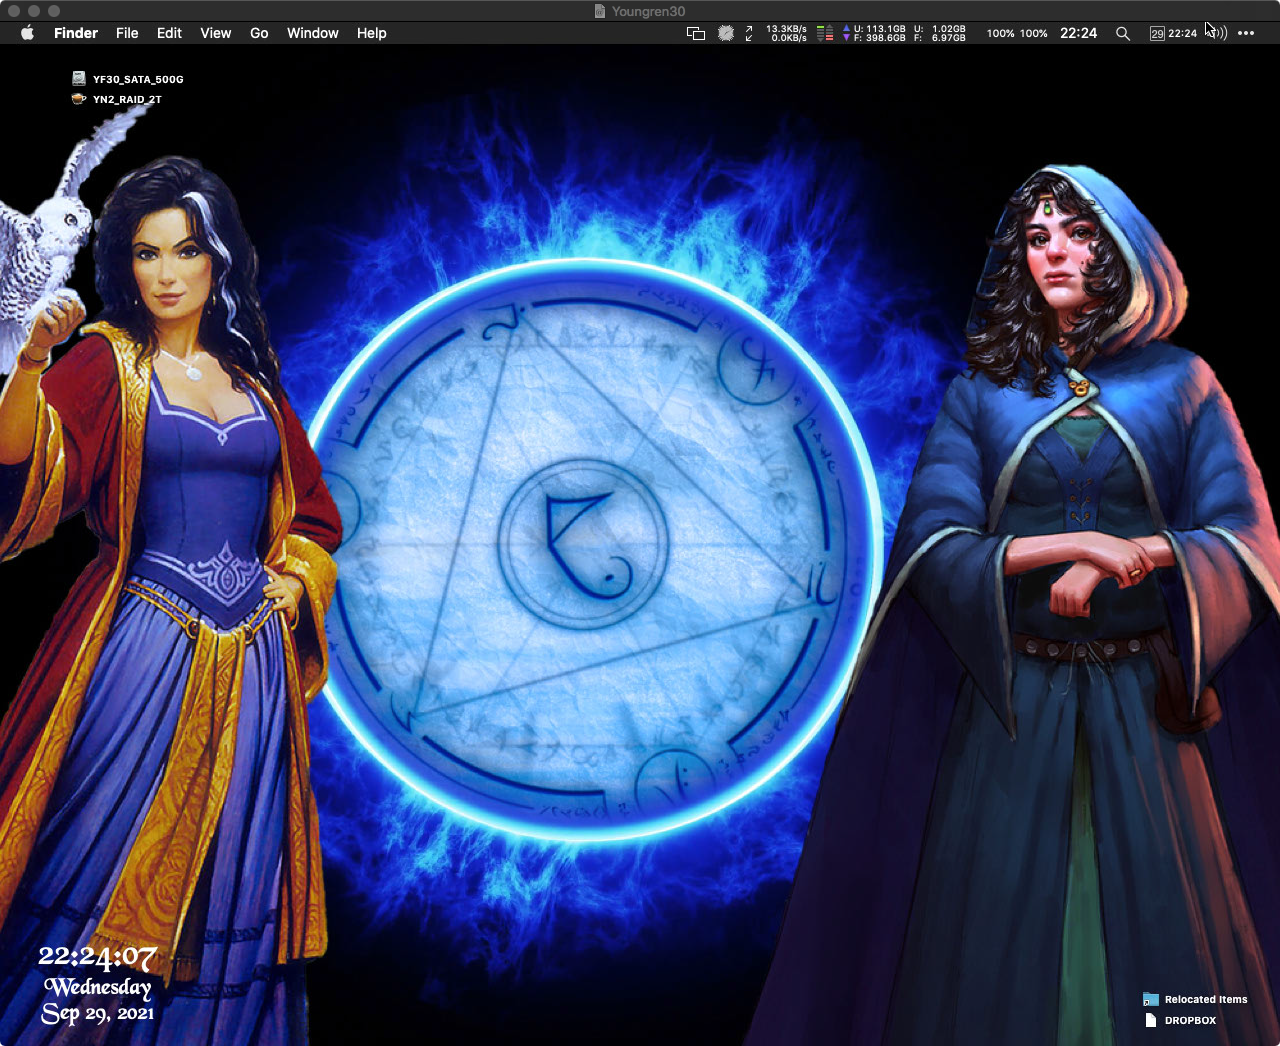Open the Finder menu
The image size is (1280, 1046).
click(x=76, y=33)
